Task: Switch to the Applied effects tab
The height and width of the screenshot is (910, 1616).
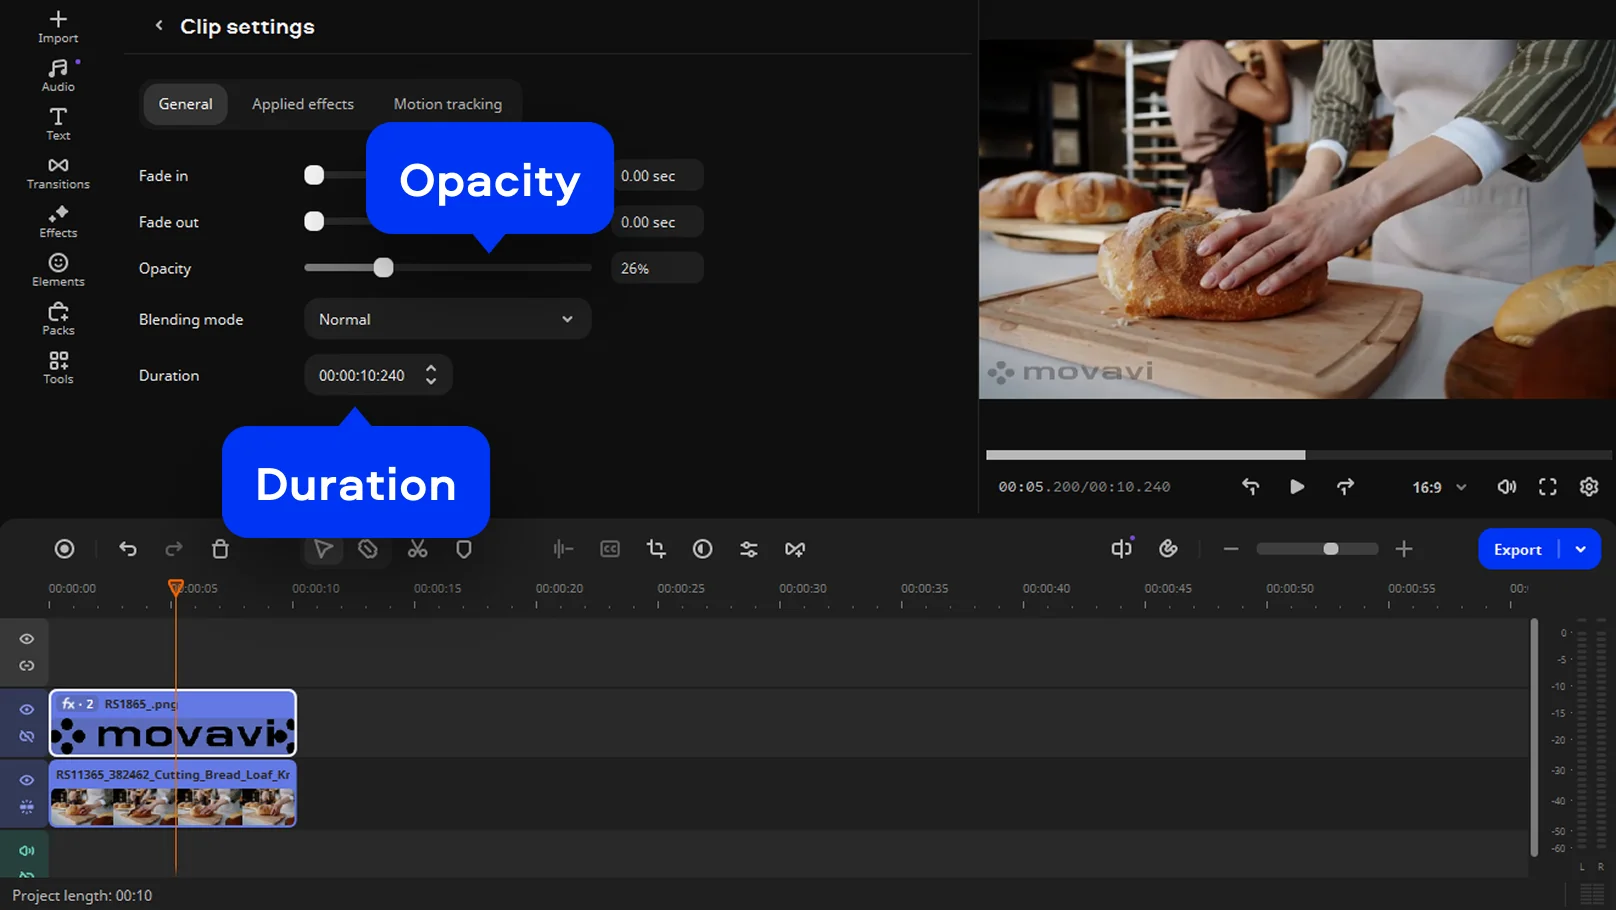Action: tap(302, 104)
